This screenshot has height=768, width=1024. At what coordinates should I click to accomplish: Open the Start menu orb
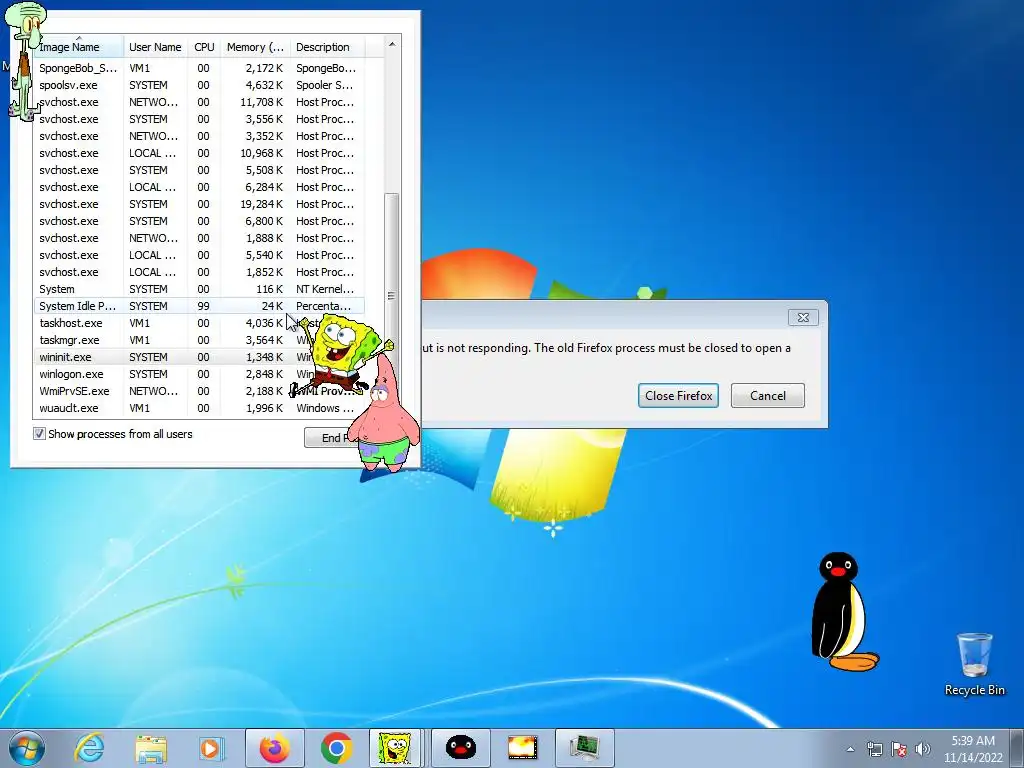pos(27,748)
